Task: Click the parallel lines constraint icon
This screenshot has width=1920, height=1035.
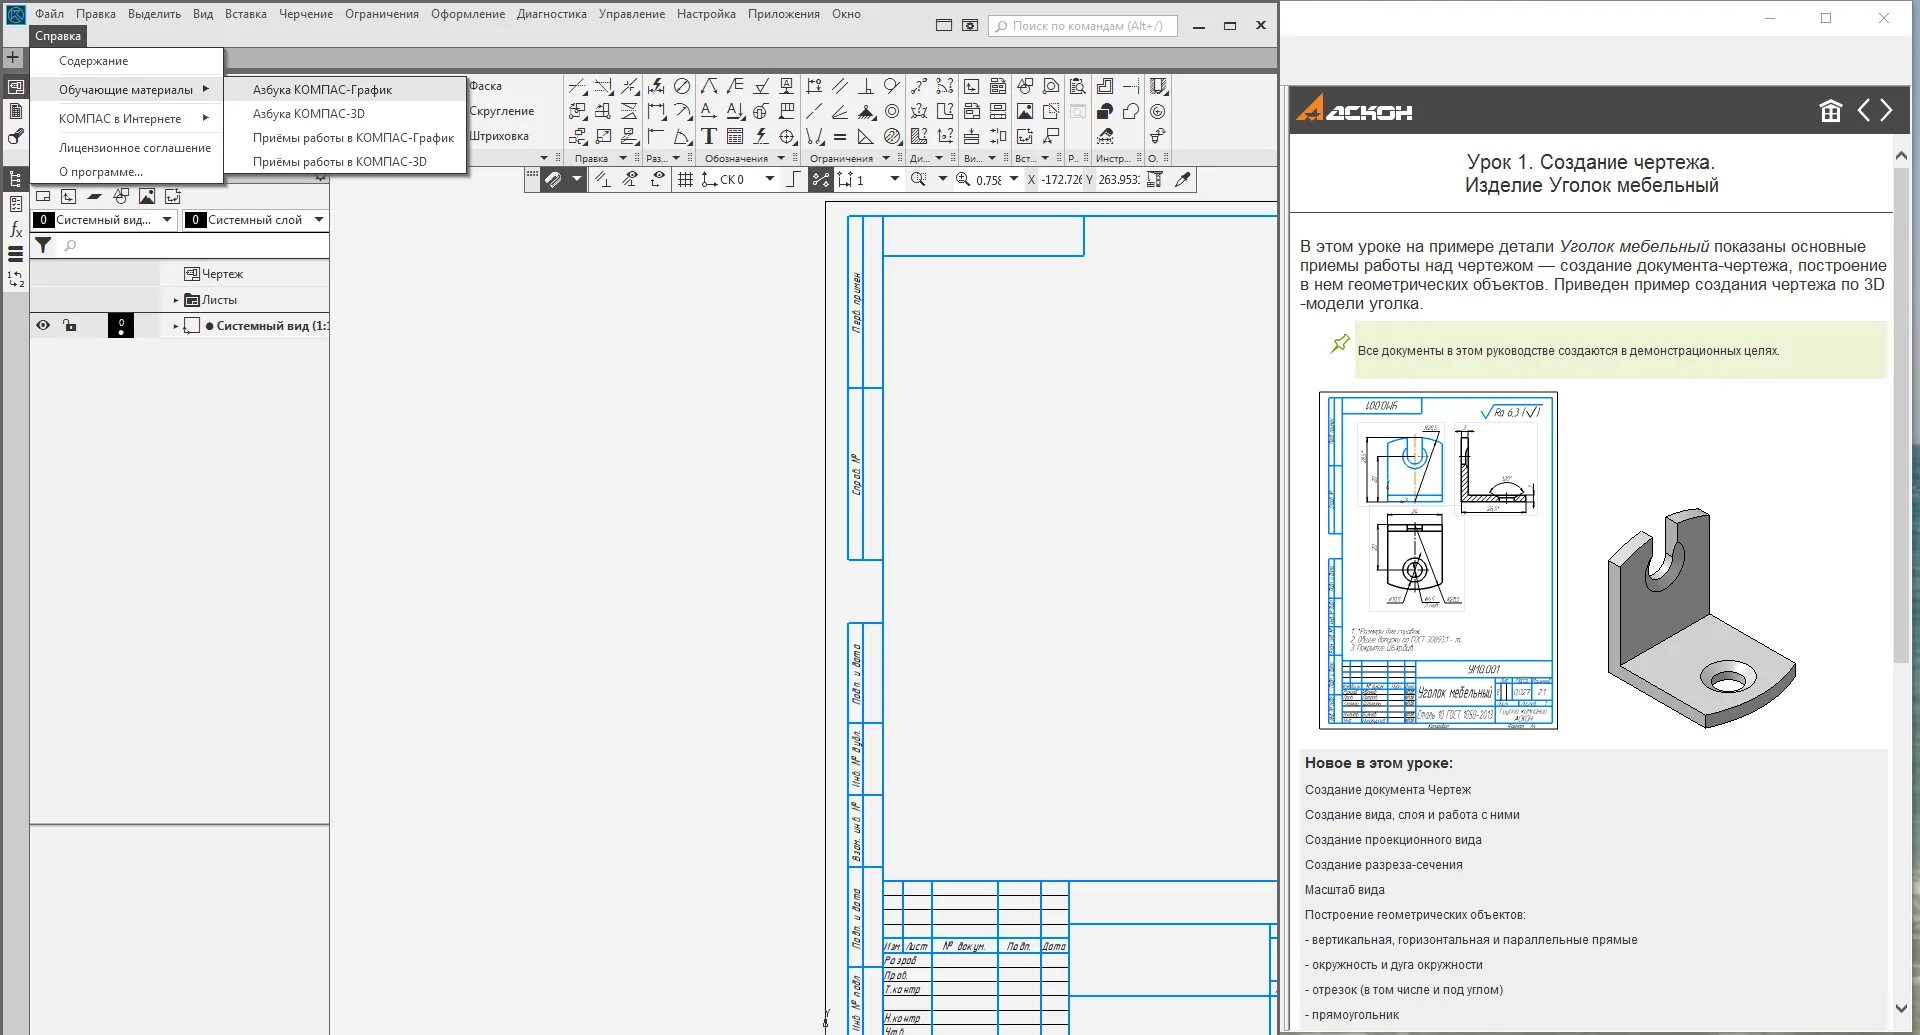Action: pos(840,86)
